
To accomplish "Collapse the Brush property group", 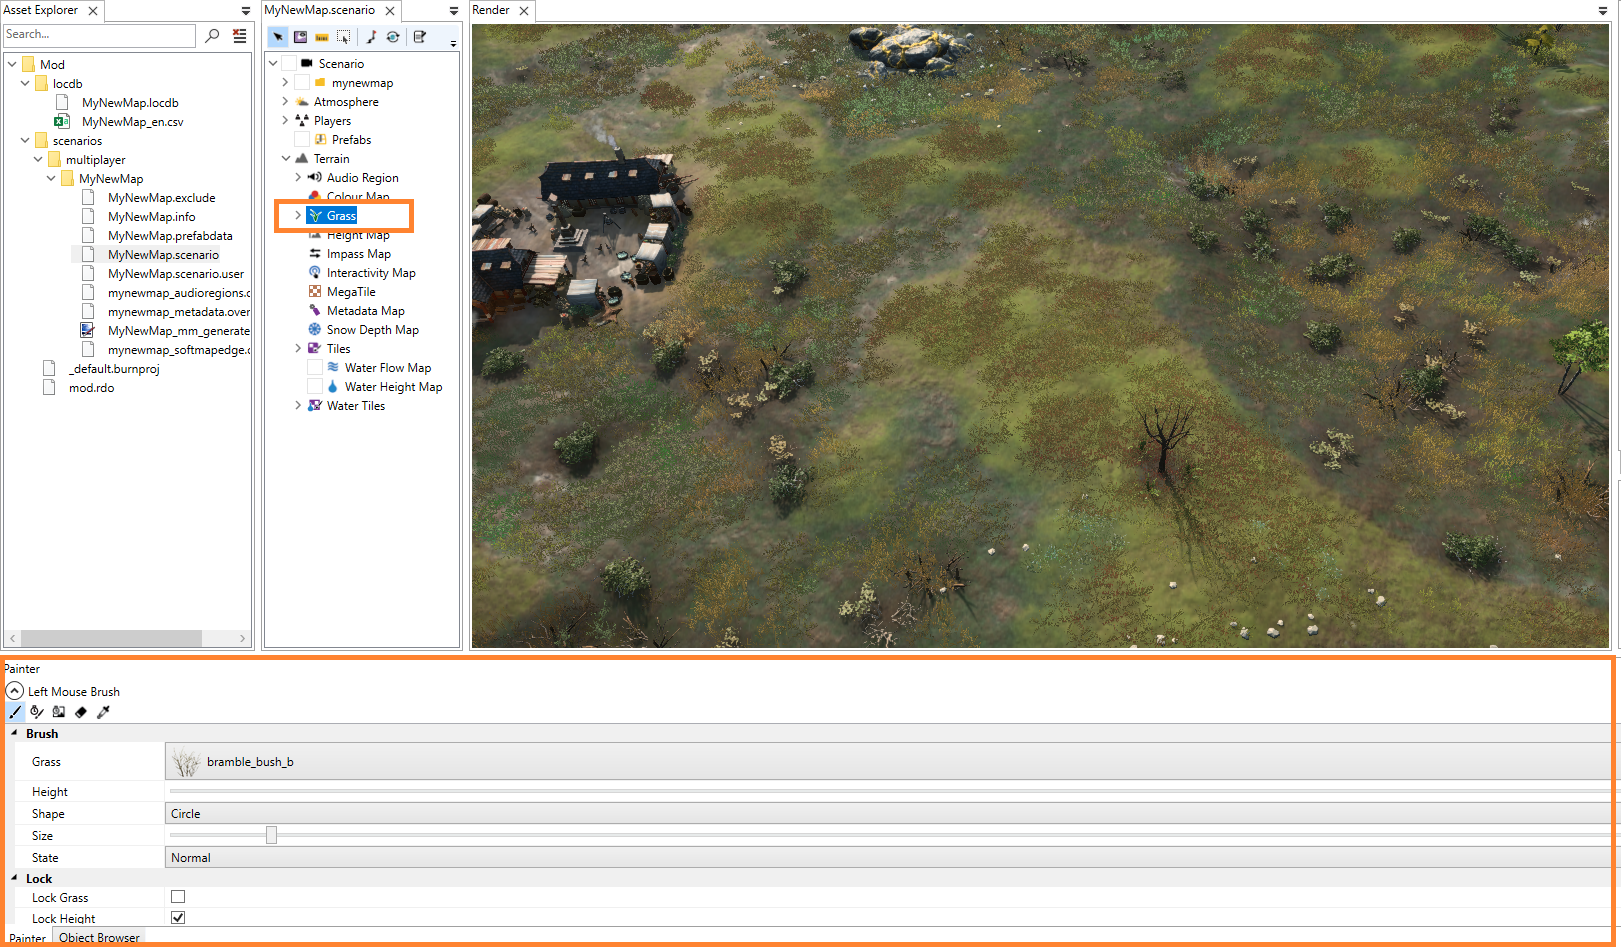I will [x=14, y=733].
